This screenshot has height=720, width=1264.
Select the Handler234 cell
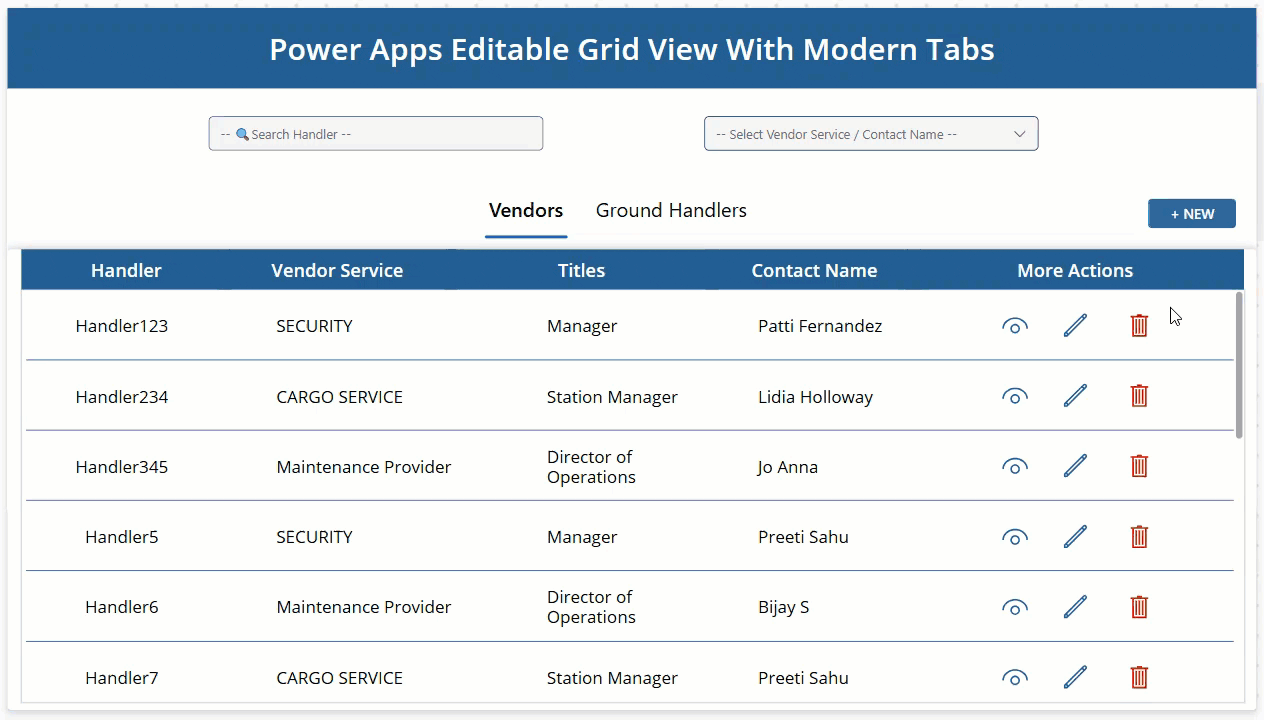pyautogui.click(x=122, y=397)
